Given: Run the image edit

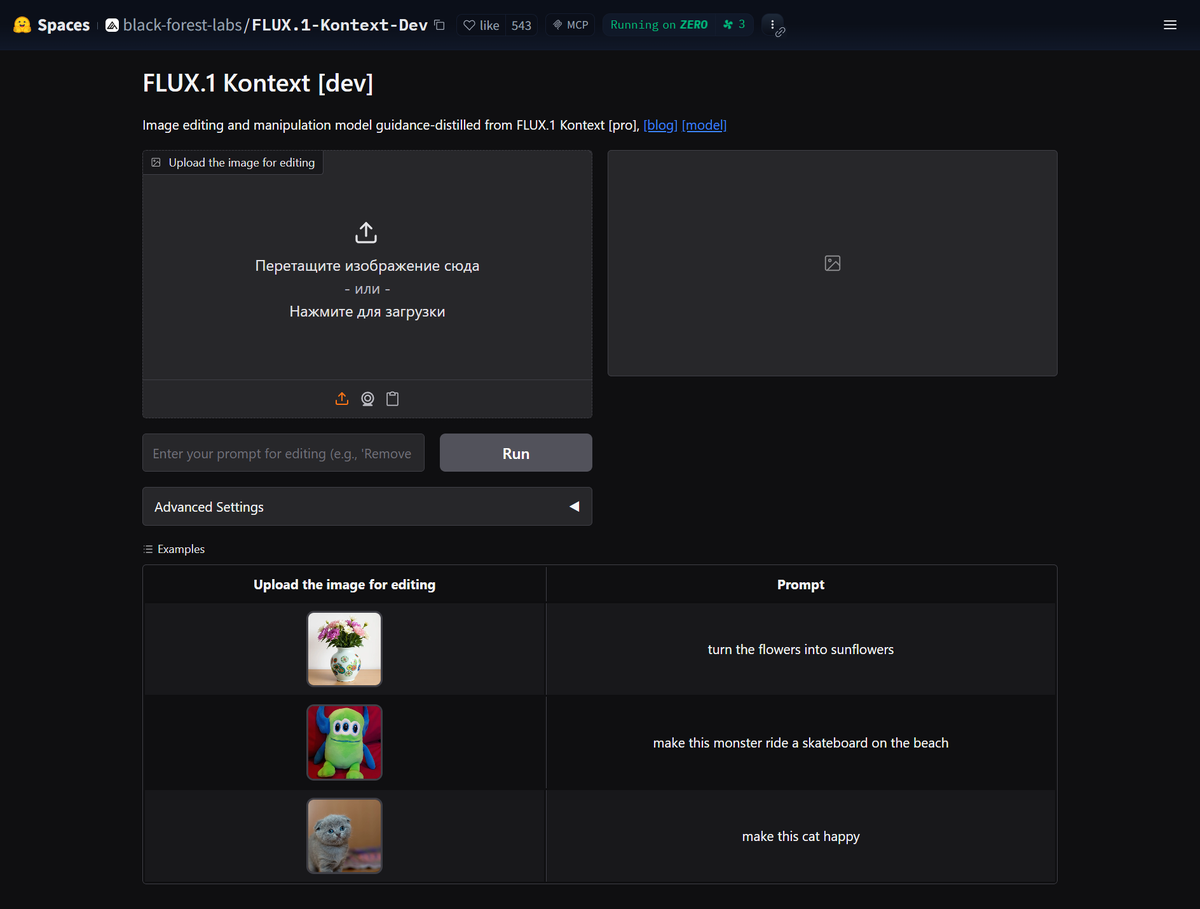Looking at the screenshot, I should 516,453.
